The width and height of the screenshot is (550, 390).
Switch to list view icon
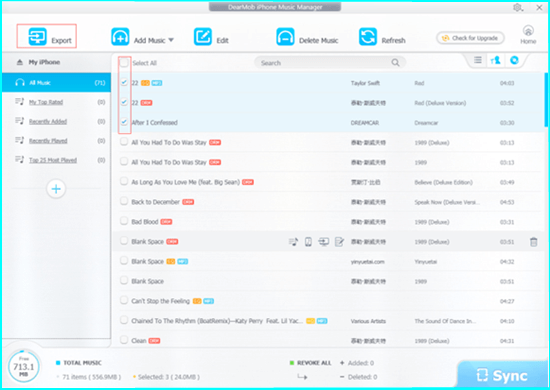click(478, 60)
